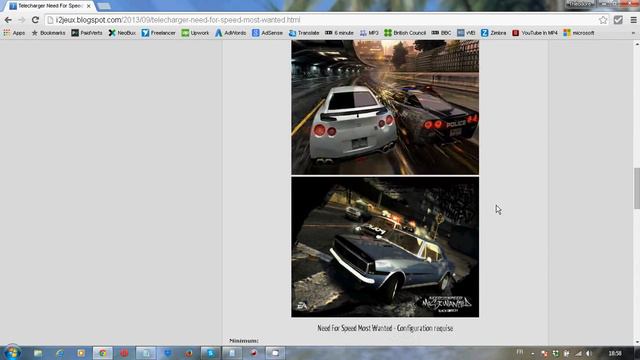
Task: Click the taskbar clock showing 18:58
Action: tap(615, 353)
